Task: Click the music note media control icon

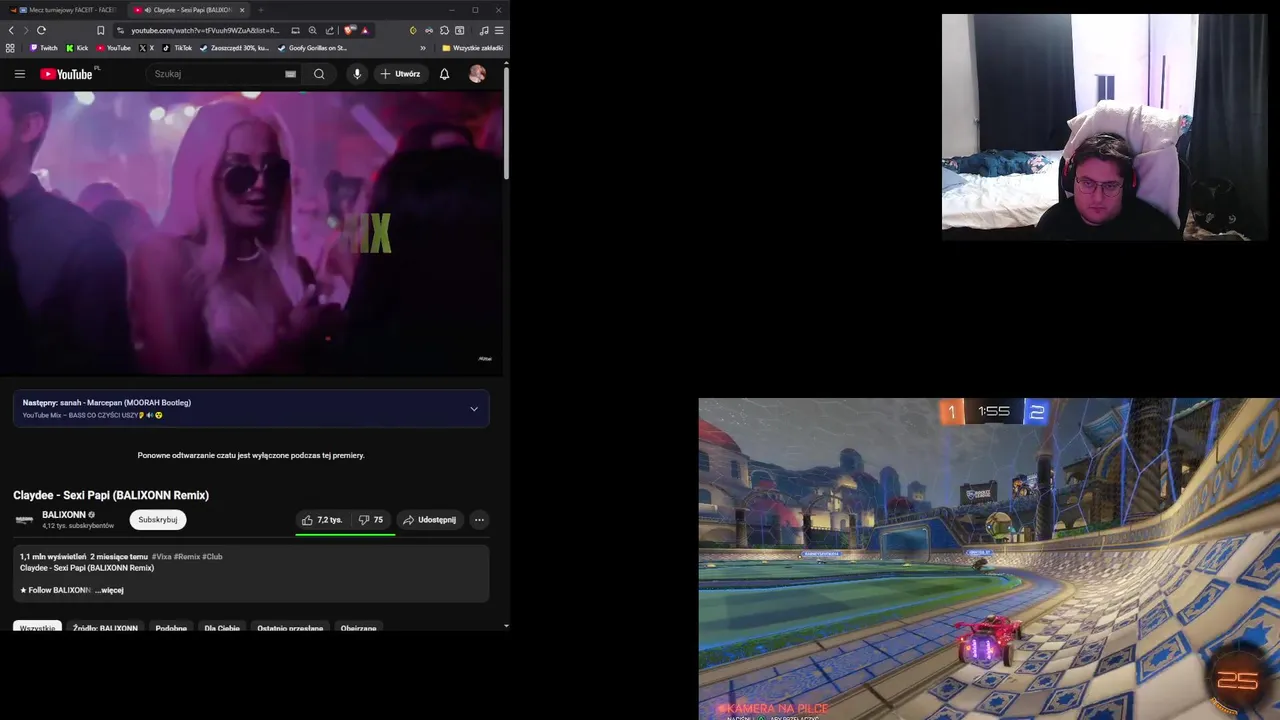Action: (x=484, y=30)
